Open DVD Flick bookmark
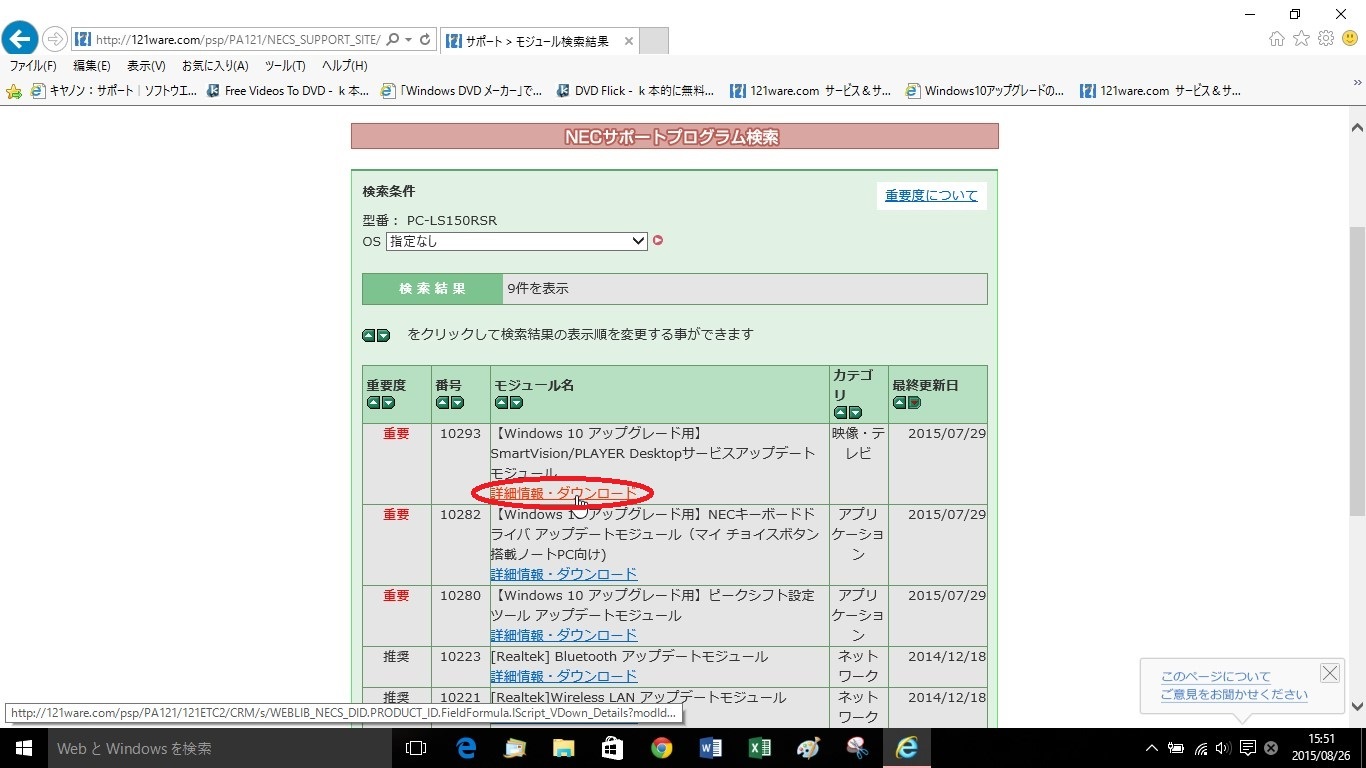Image resolution: width=1366 pixels, height=768 pixels. pos(636,90)
